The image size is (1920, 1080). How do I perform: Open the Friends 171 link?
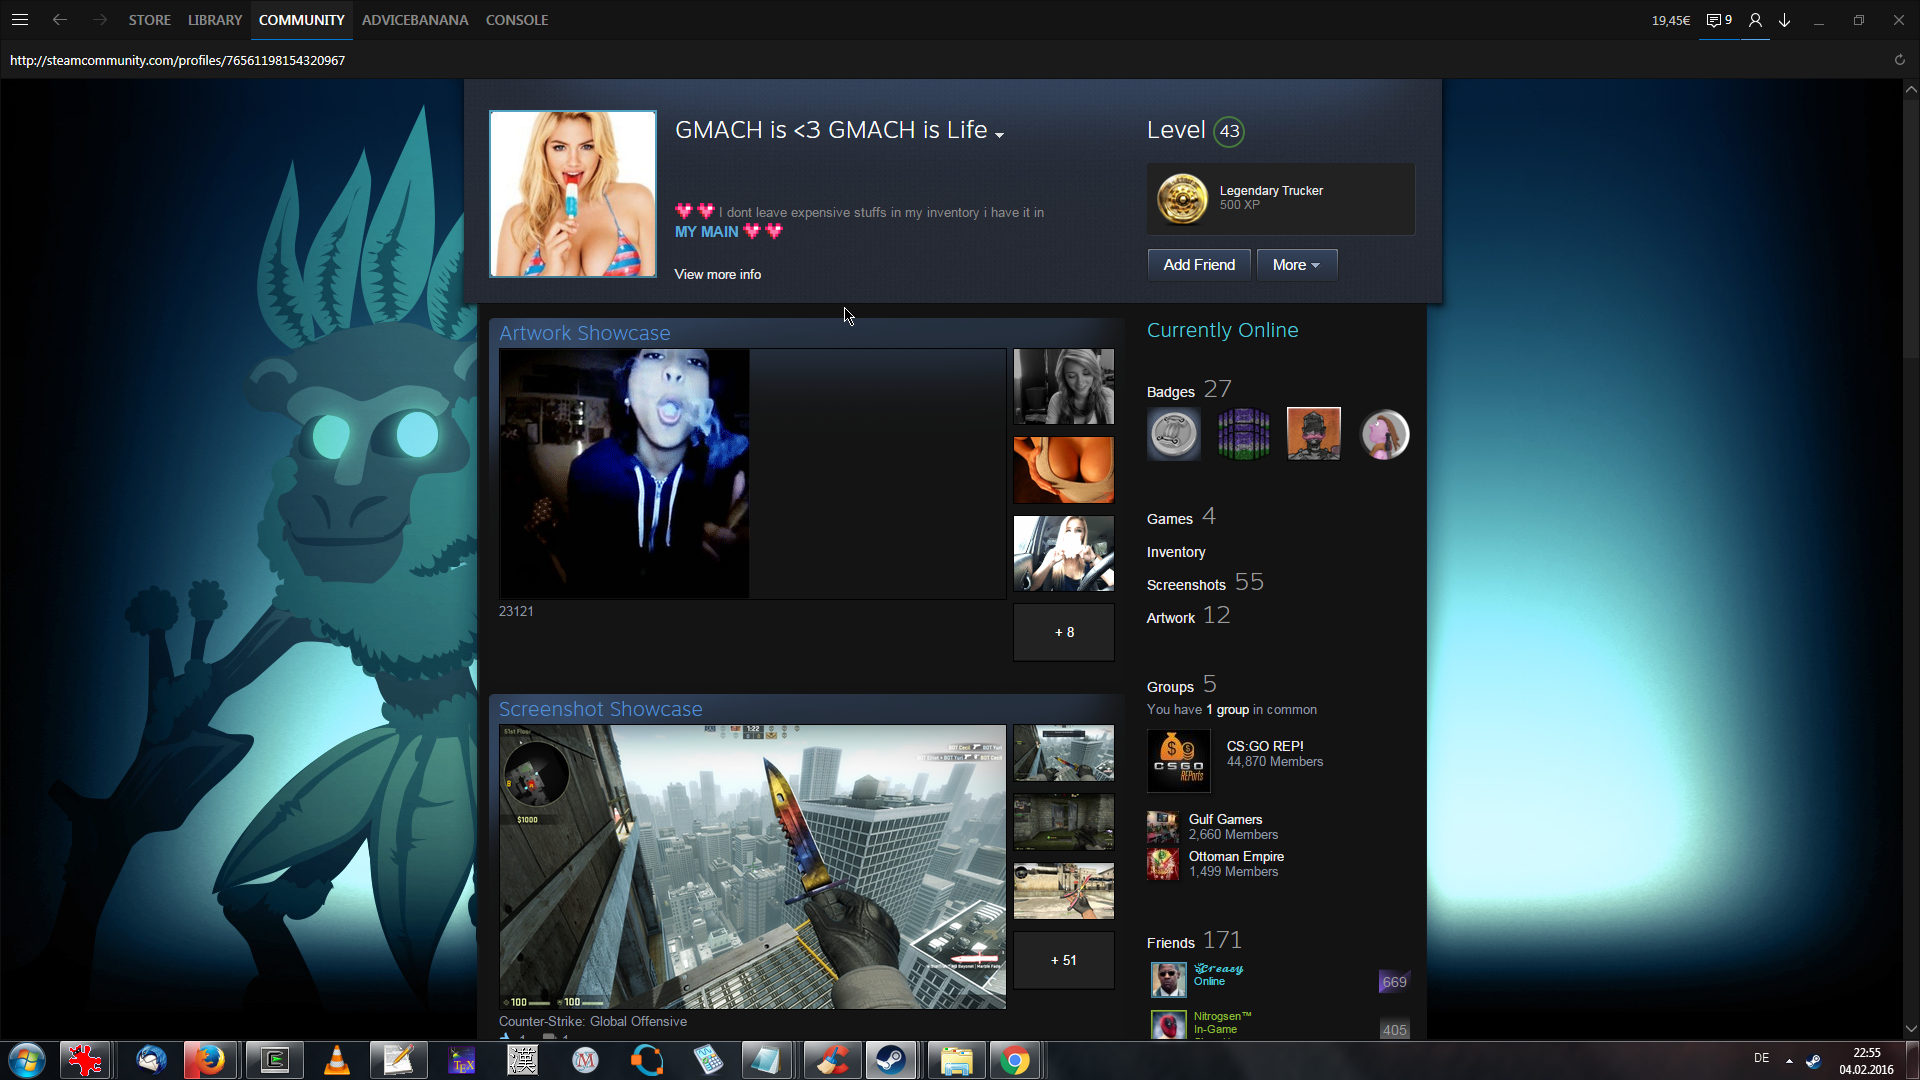tap(1194, 941)
